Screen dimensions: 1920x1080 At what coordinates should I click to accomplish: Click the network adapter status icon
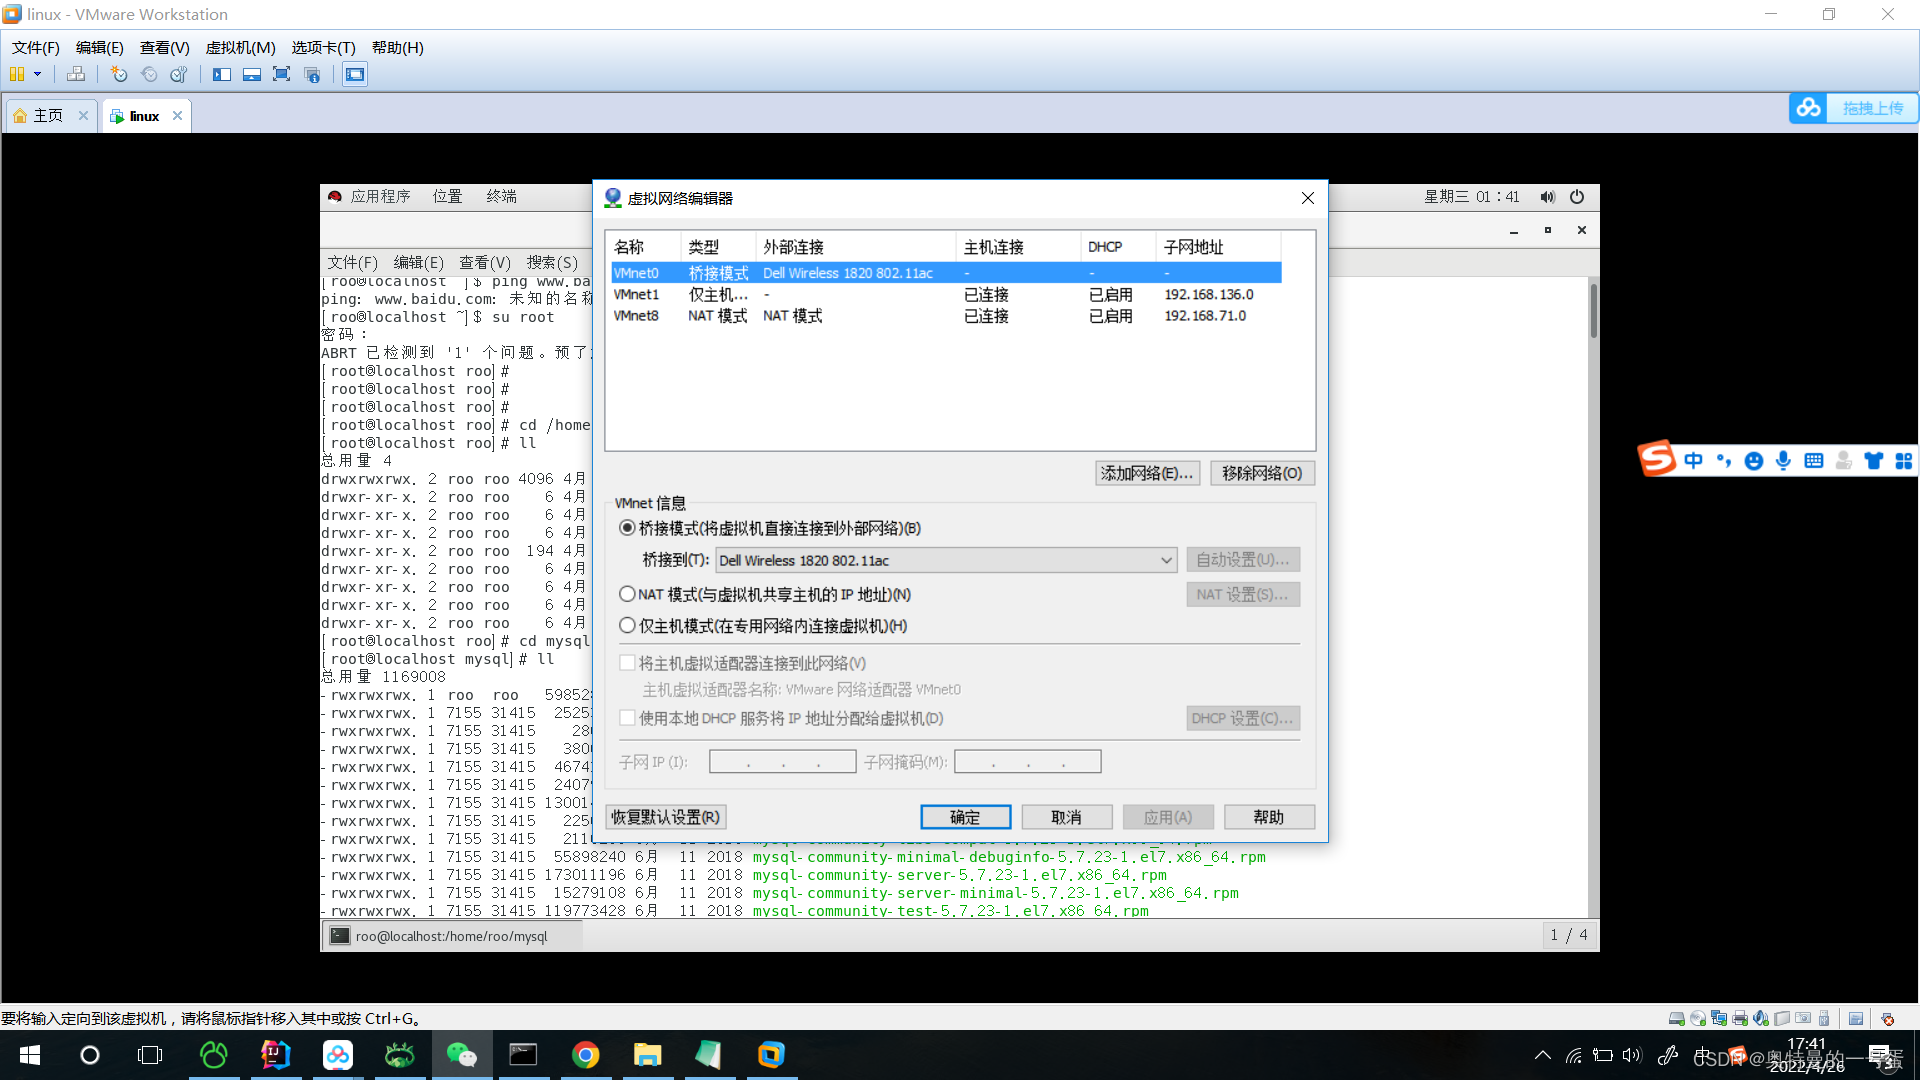point(1719,1018)
